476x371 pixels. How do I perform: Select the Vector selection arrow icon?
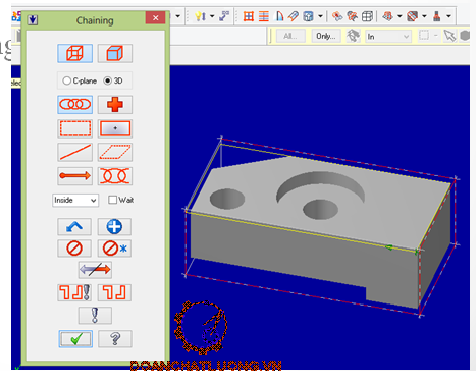(75, 176)
